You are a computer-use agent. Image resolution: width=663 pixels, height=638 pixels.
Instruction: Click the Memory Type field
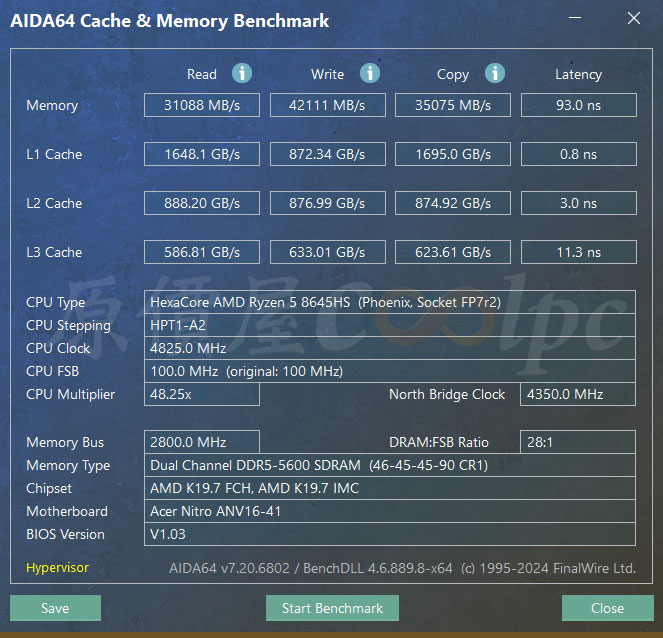[389, 465]
